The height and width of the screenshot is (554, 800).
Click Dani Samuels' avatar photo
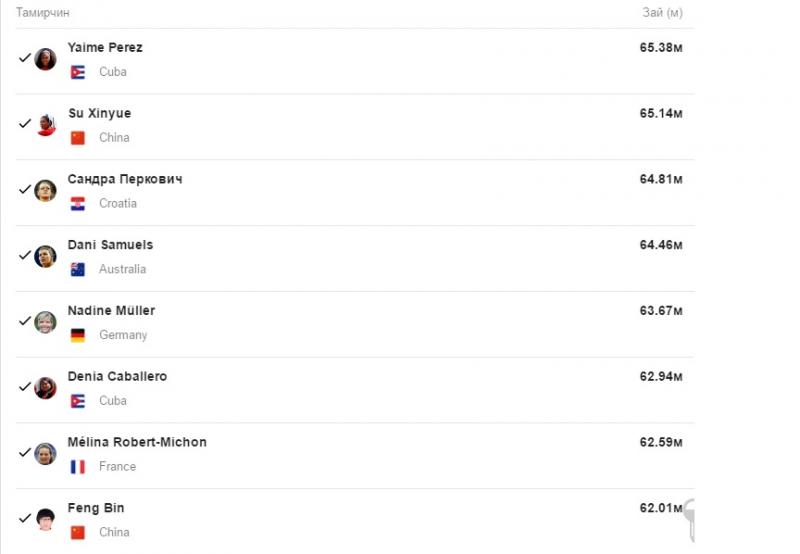pos(45,256)
